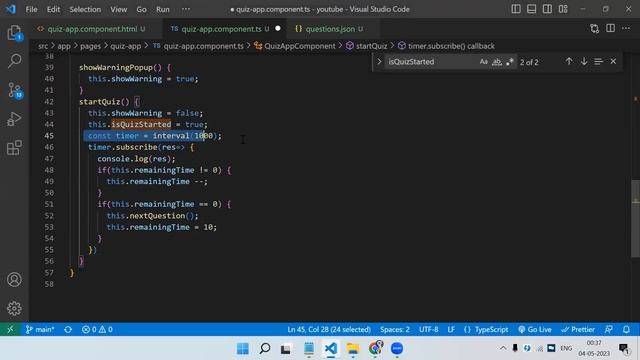Open changes compare icon in editor toolbar
Viewport: 640px width, 360px height.
click(595, 29)
